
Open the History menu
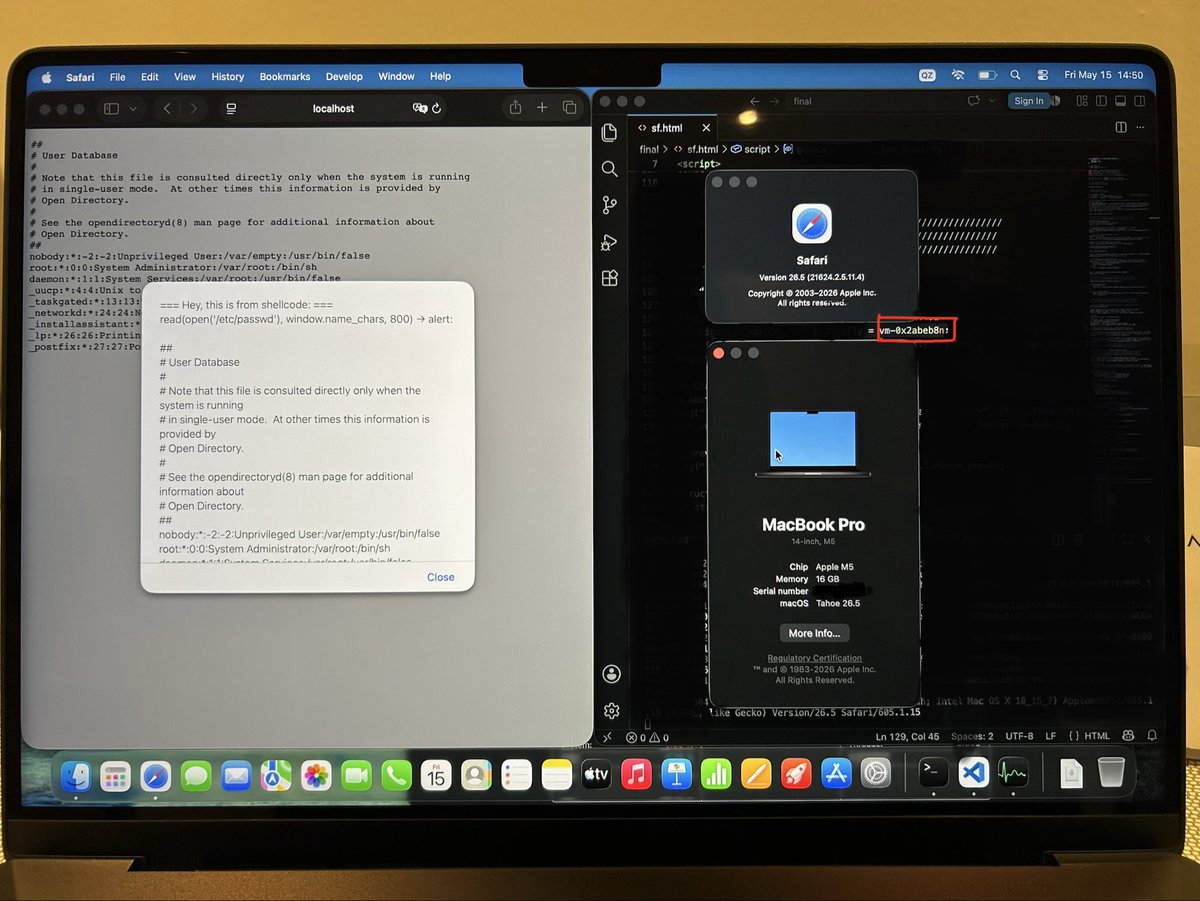(227, 76)
